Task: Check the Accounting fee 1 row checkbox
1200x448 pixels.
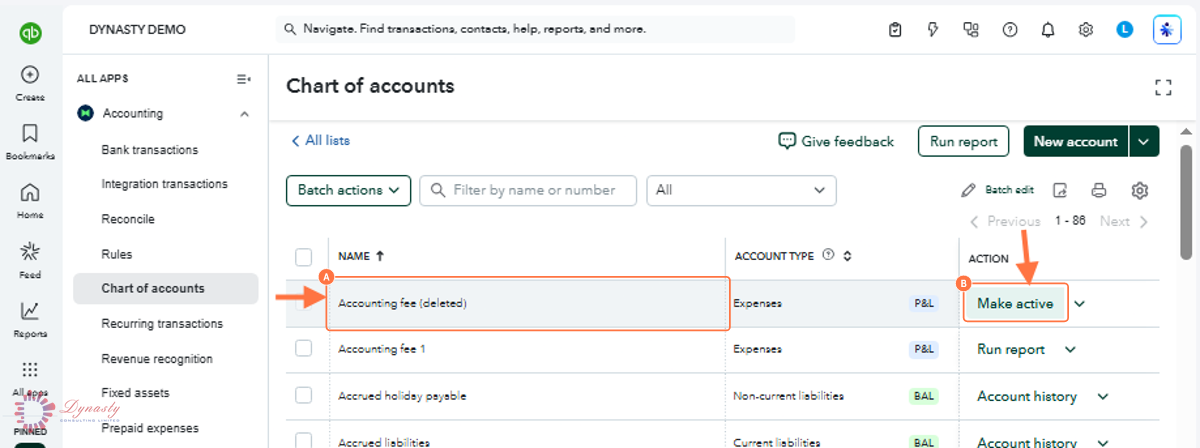Action: pos(304,348)
